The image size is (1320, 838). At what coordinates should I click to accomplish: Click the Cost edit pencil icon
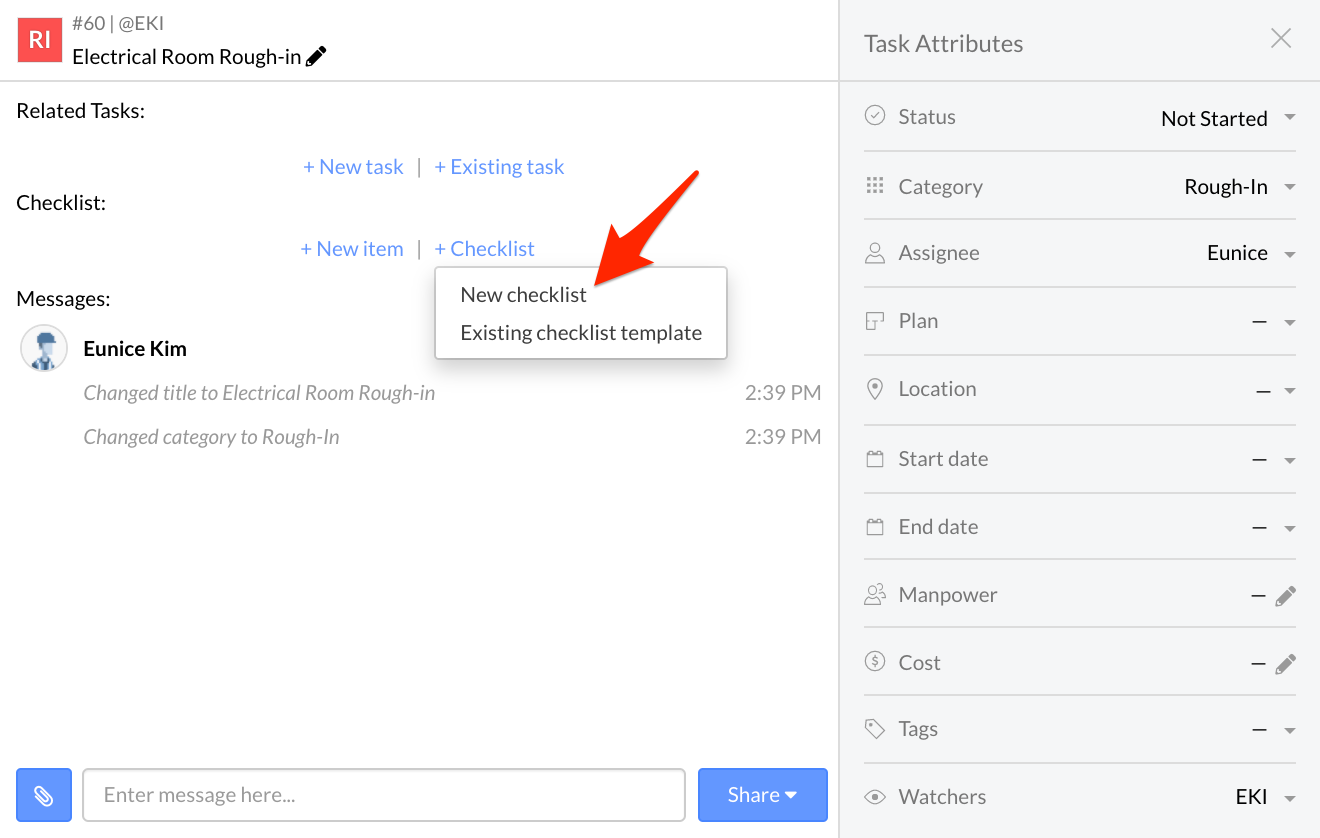click(x=1285, y=664)
